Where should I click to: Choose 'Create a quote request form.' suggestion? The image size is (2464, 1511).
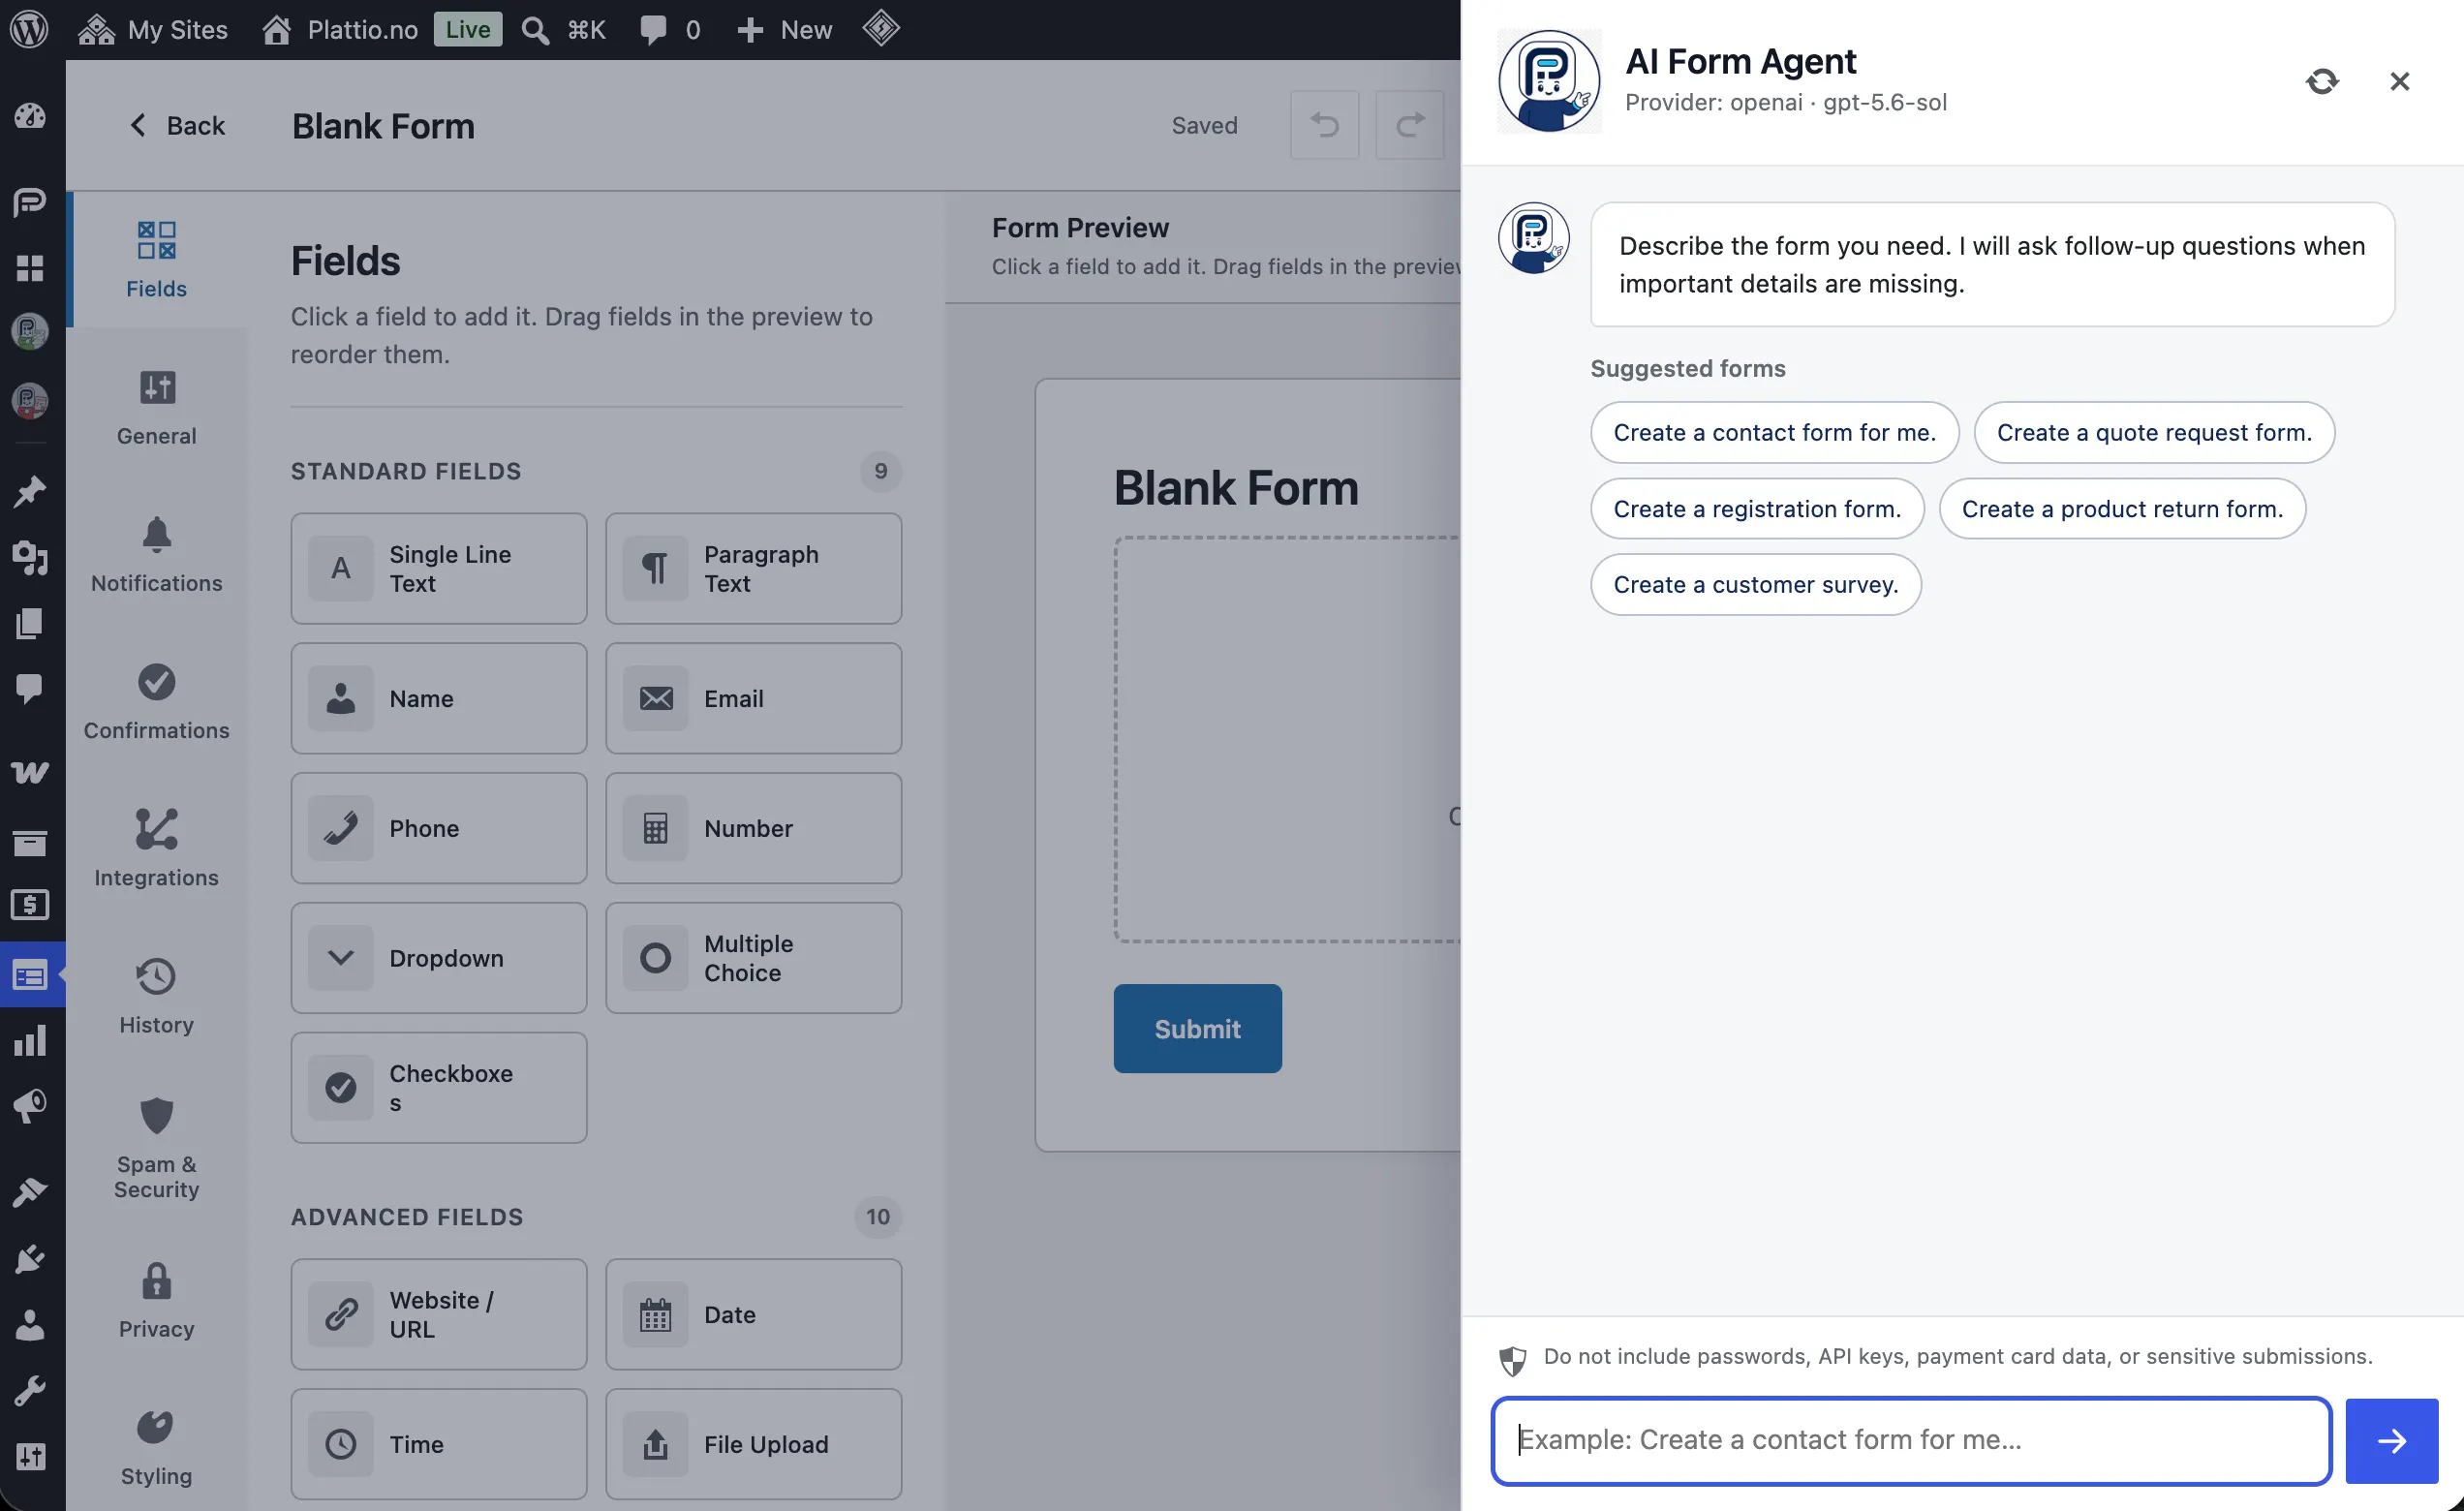click(2154, 432)
